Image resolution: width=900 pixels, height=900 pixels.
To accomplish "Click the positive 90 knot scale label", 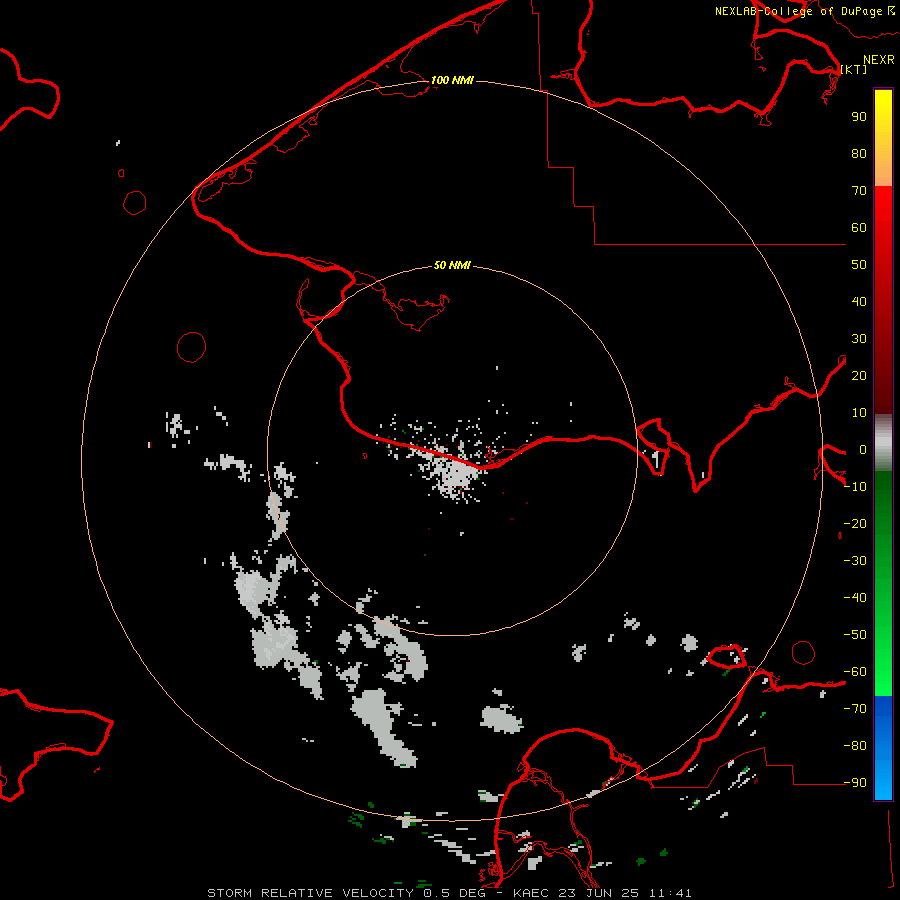I will (x=859, y=117).
